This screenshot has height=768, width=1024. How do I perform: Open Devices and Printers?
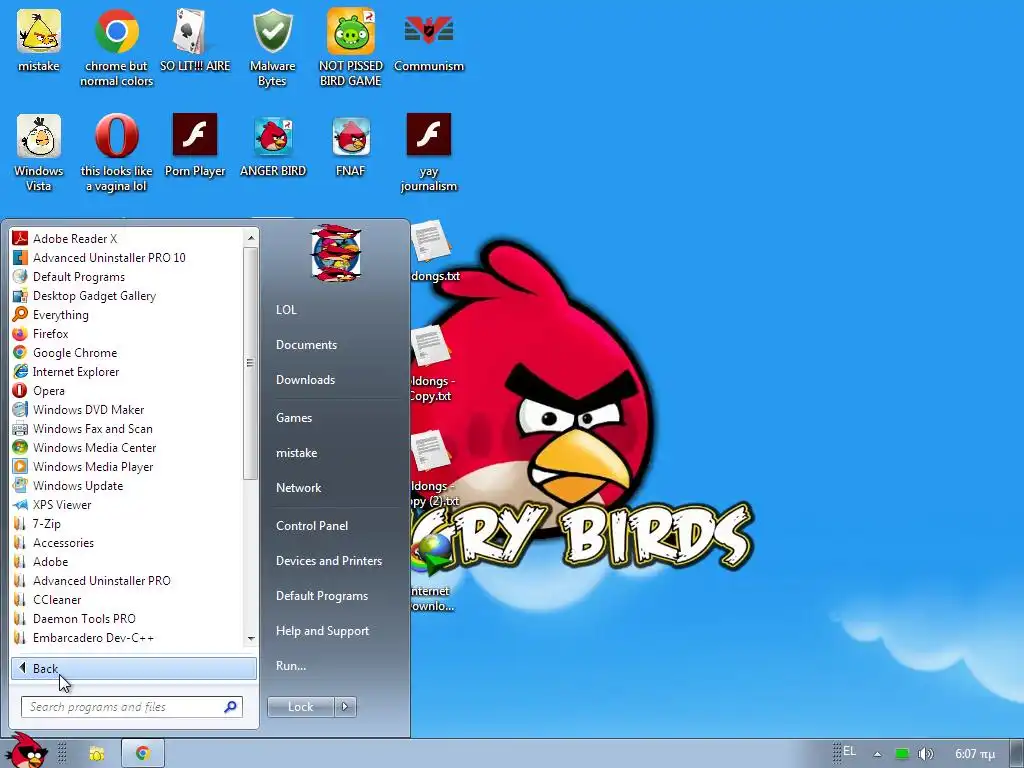coord(328,560)
